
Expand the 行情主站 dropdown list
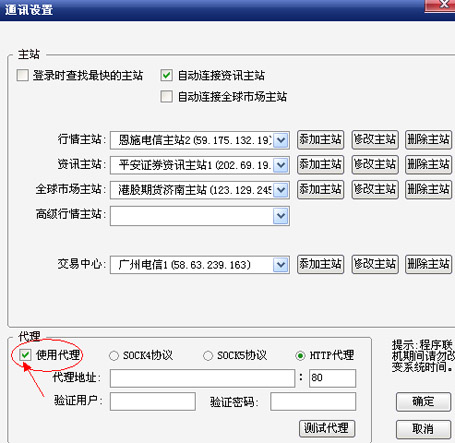(x=281, y=140)
